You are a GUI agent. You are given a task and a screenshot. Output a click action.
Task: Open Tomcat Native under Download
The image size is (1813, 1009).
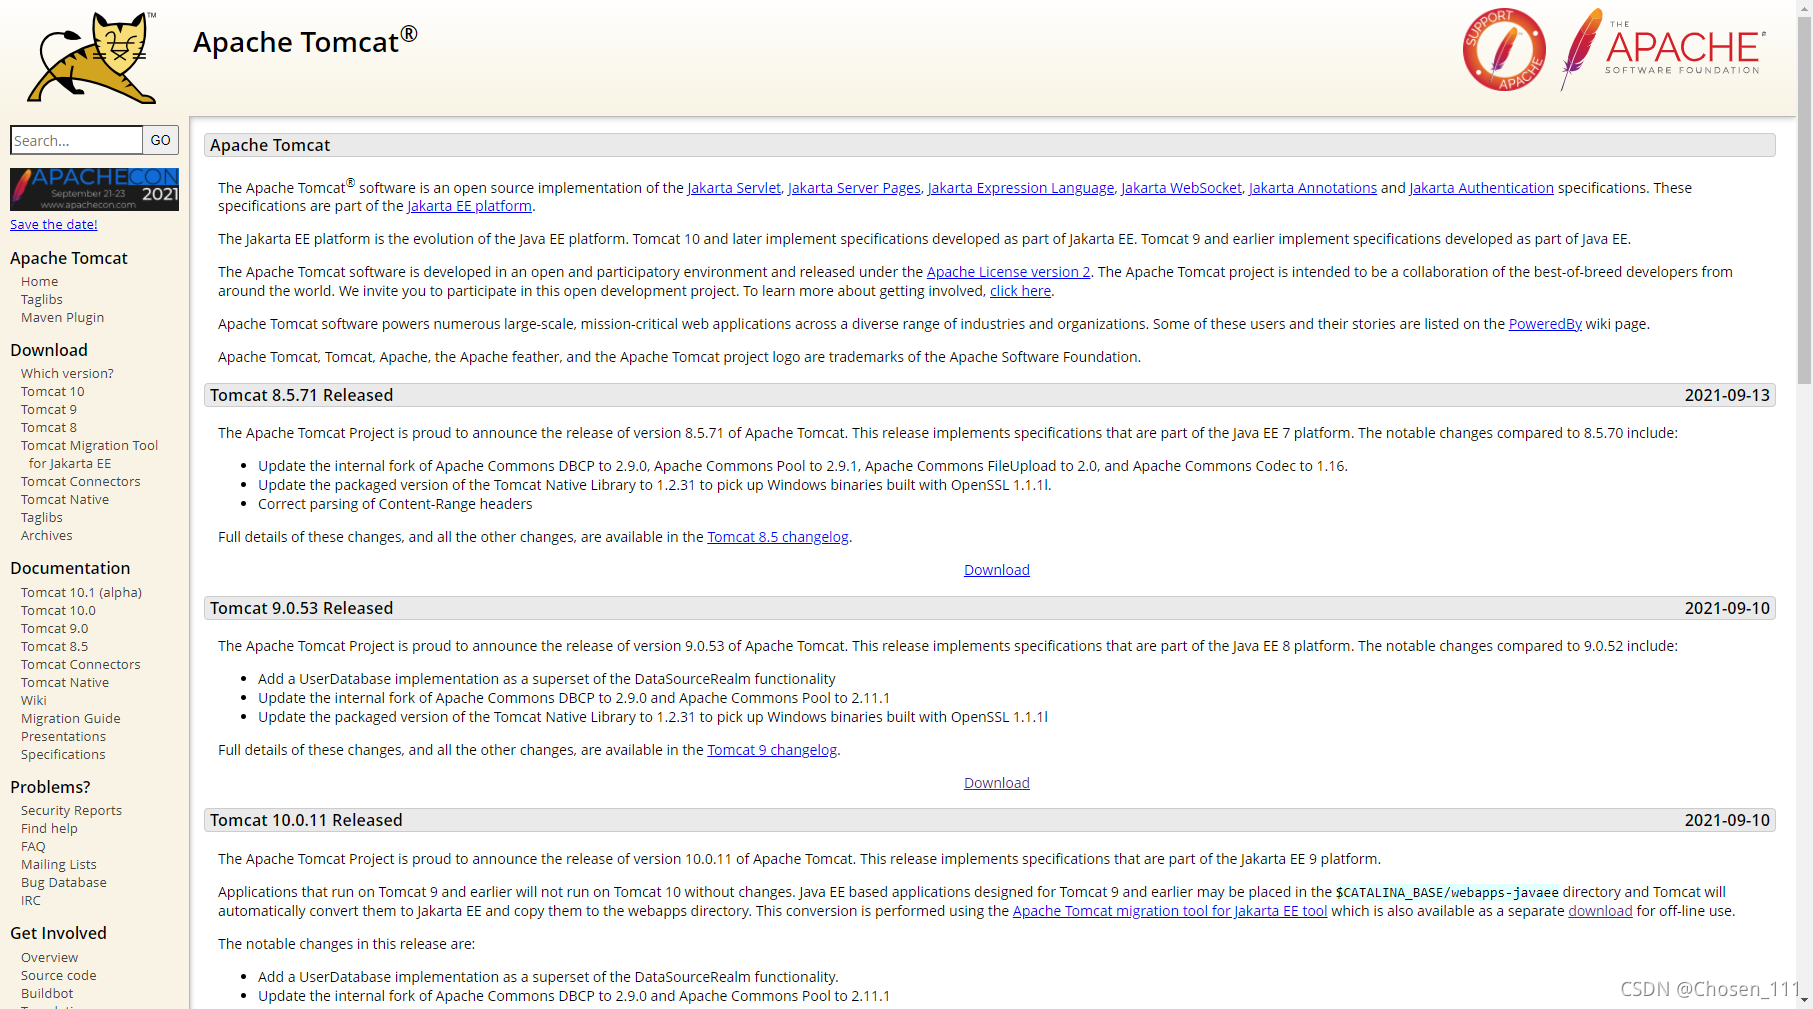tap(65, 500)
